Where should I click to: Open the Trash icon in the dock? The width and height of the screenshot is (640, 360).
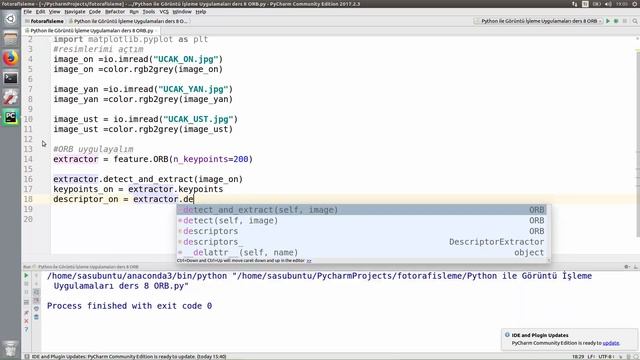(x=10, y=349)
